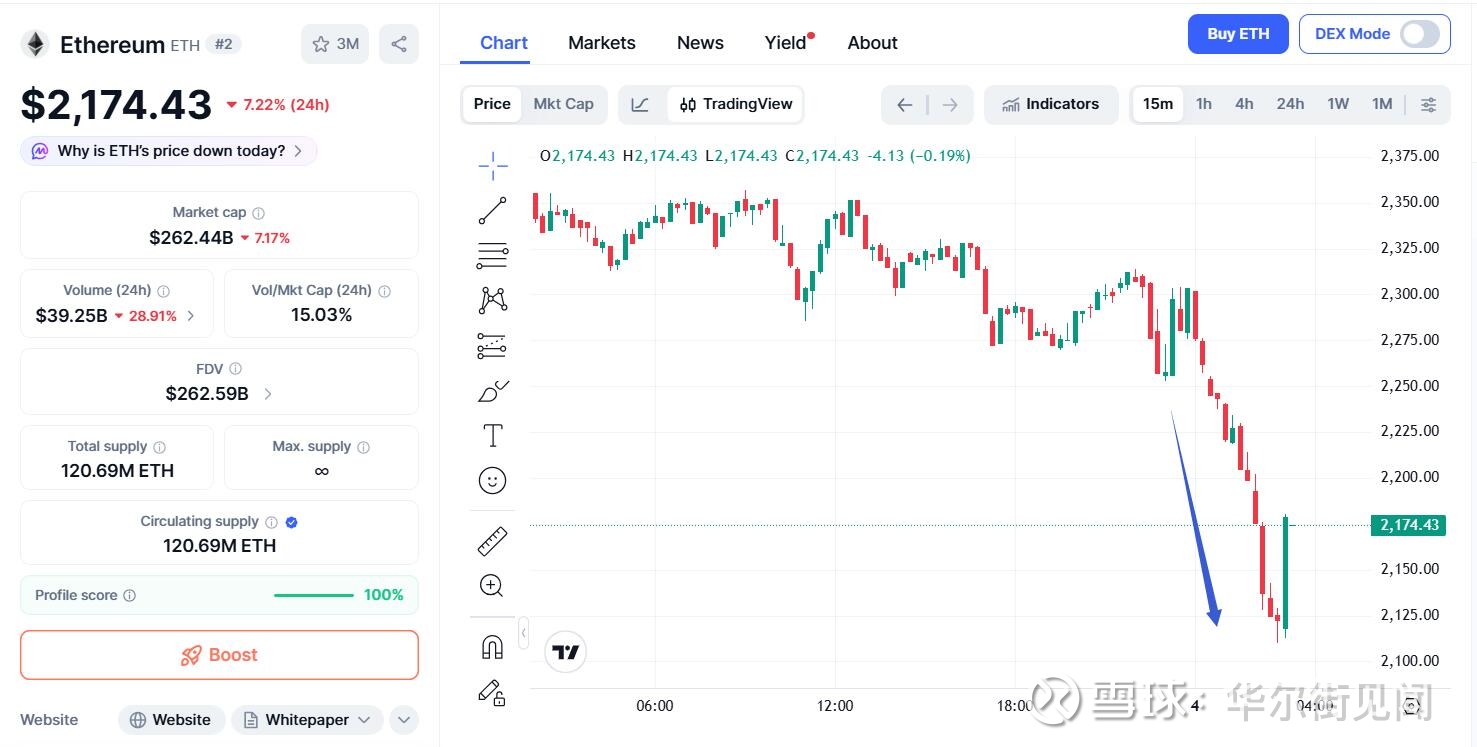Select the text annotation tool
Screen dimensions: 1477x747
click(x=492, y=436)
